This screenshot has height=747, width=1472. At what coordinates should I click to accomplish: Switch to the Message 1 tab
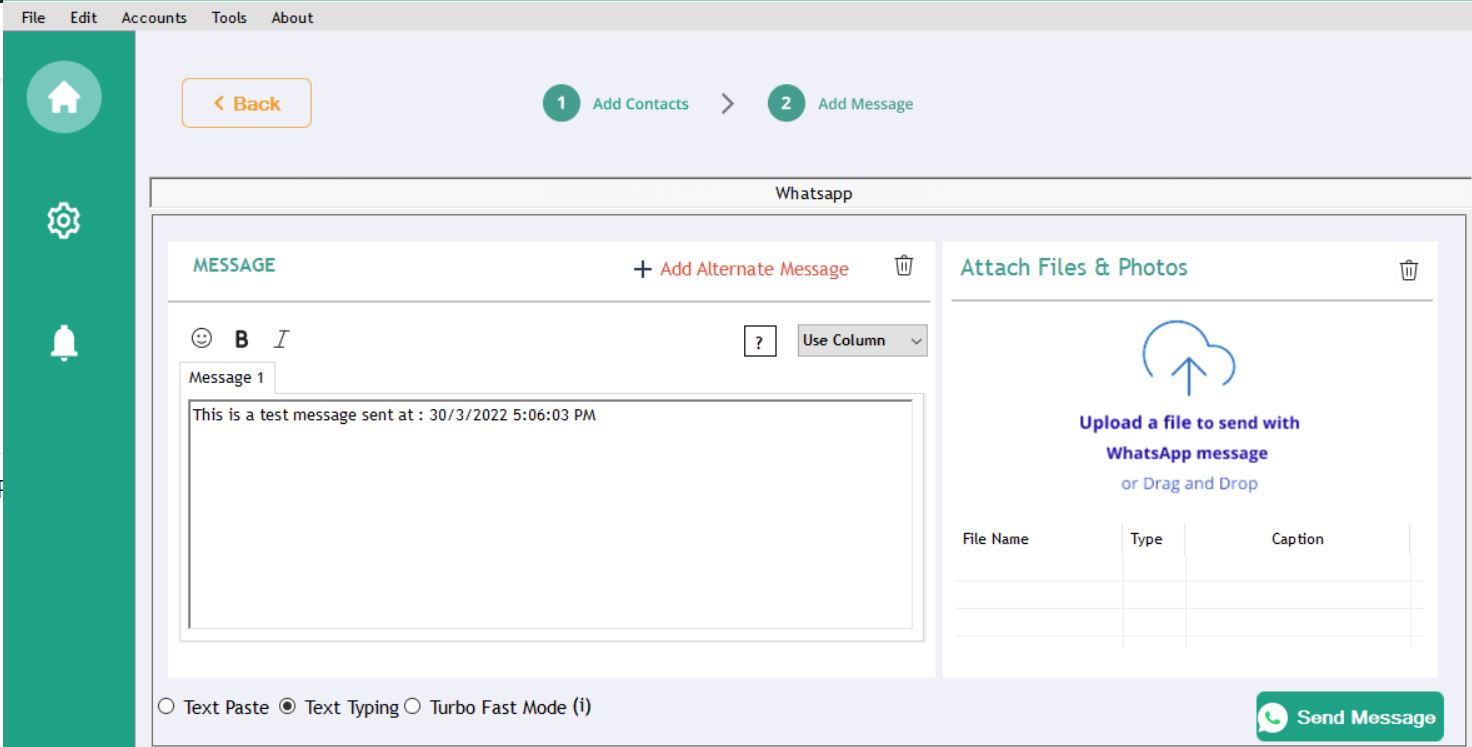227,377
